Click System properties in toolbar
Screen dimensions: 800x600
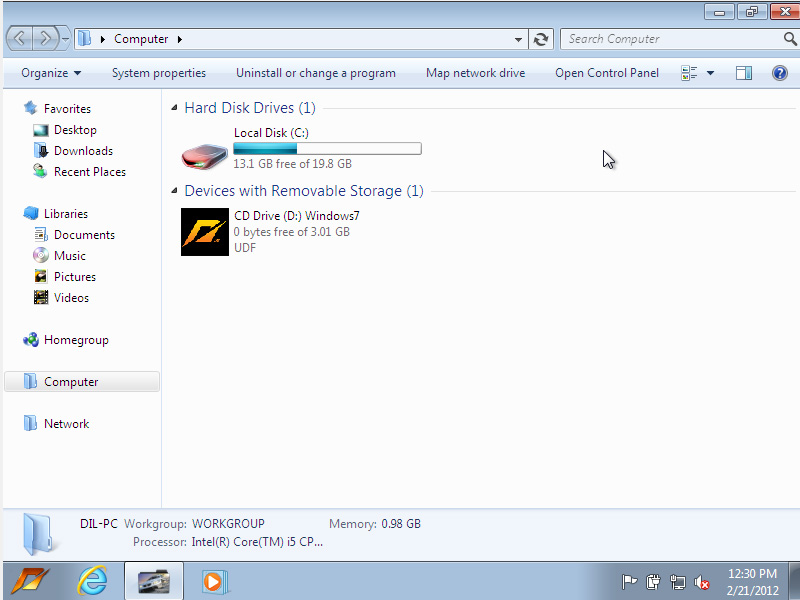tap(158, 73)
